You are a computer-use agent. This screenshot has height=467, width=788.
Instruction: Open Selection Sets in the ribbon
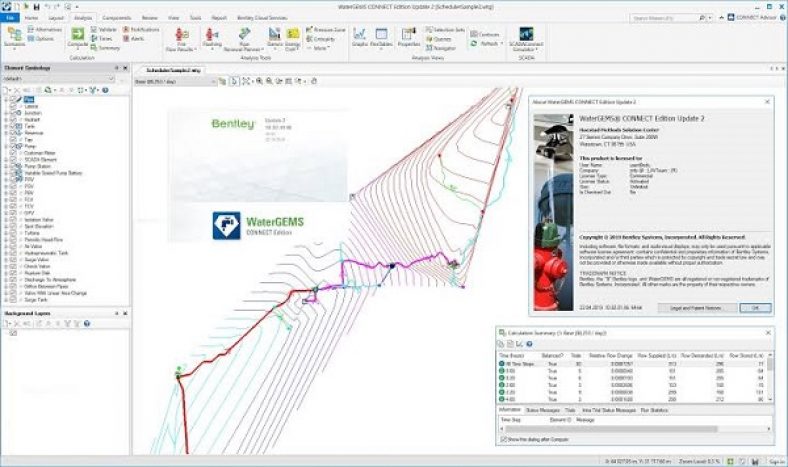(x=445, y=30)
